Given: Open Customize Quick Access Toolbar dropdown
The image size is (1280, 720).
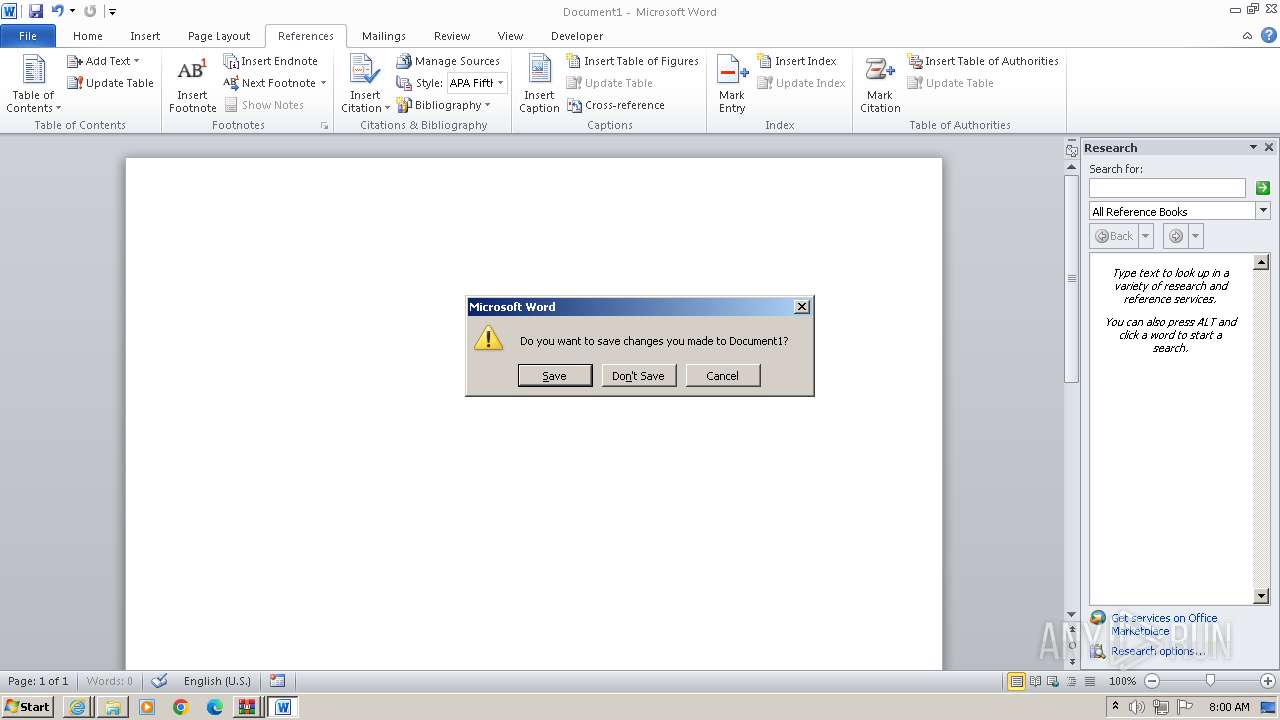Looking at the screenshot, I should point(112,12).
